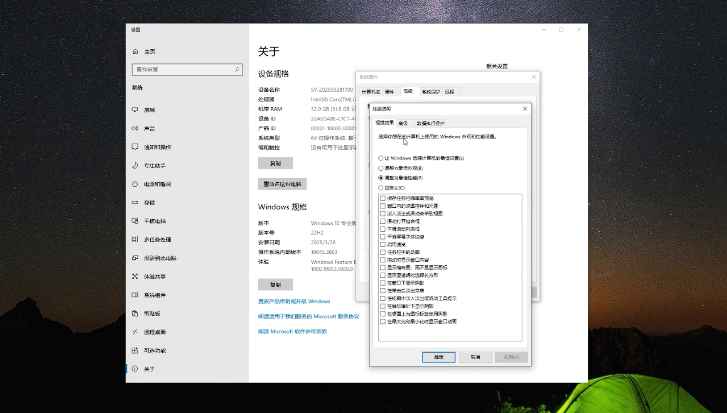Switch to 高级 tab in performance options

(403, 123)
